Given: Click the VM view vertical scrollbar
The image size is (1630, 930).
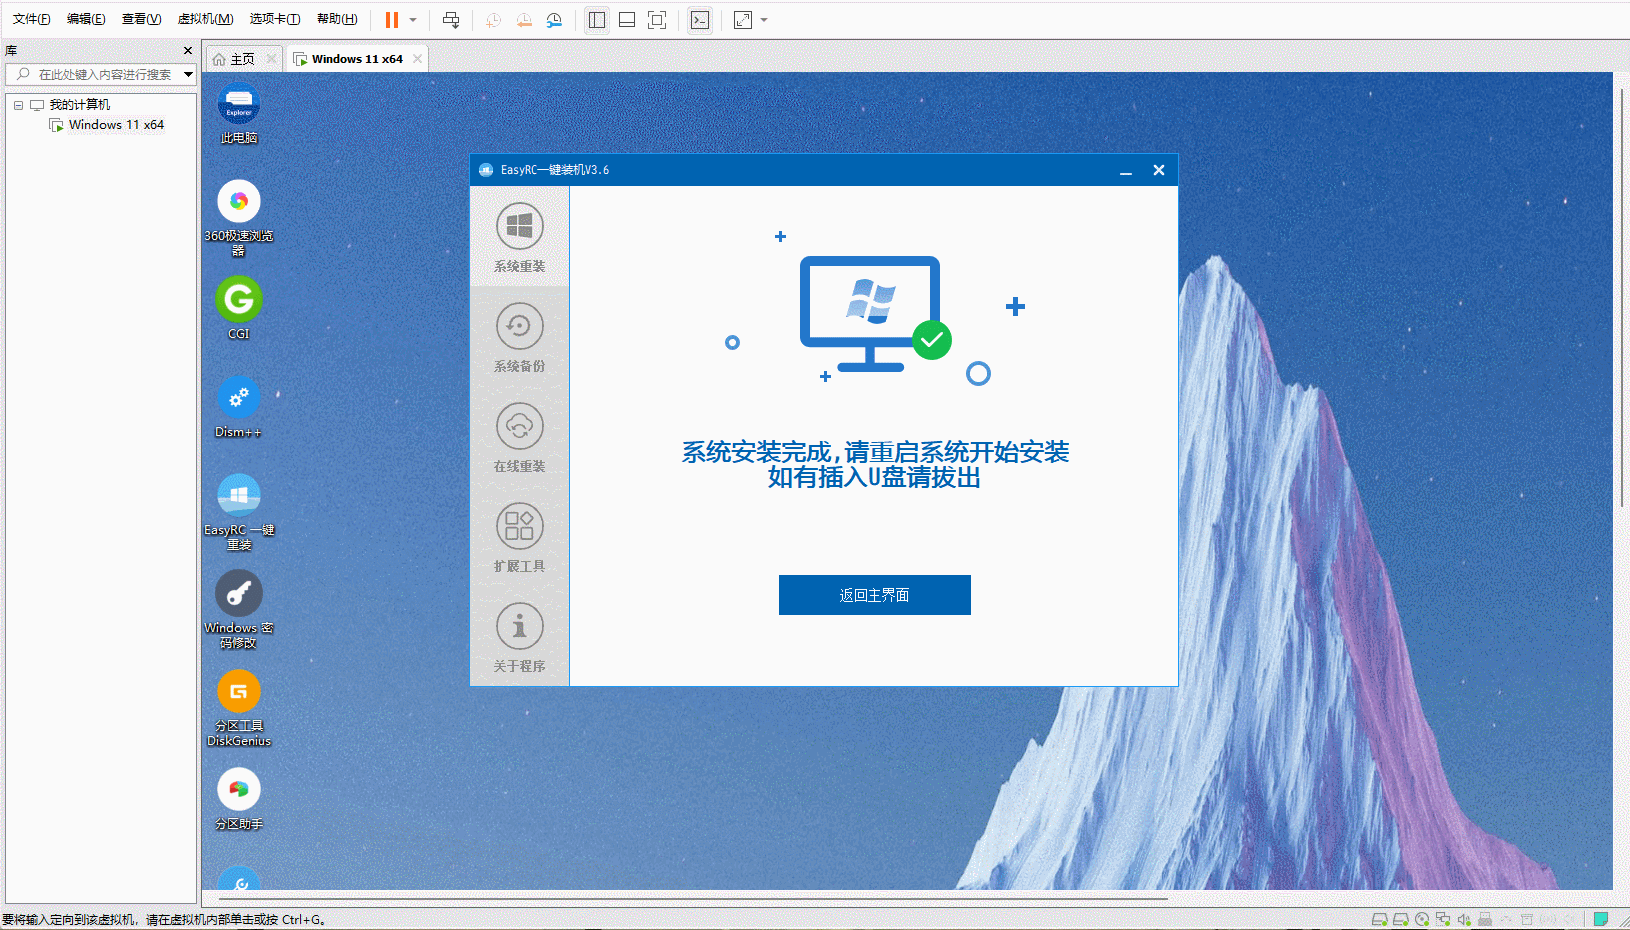Looking at the screenshot, I should click(1621, 300).
